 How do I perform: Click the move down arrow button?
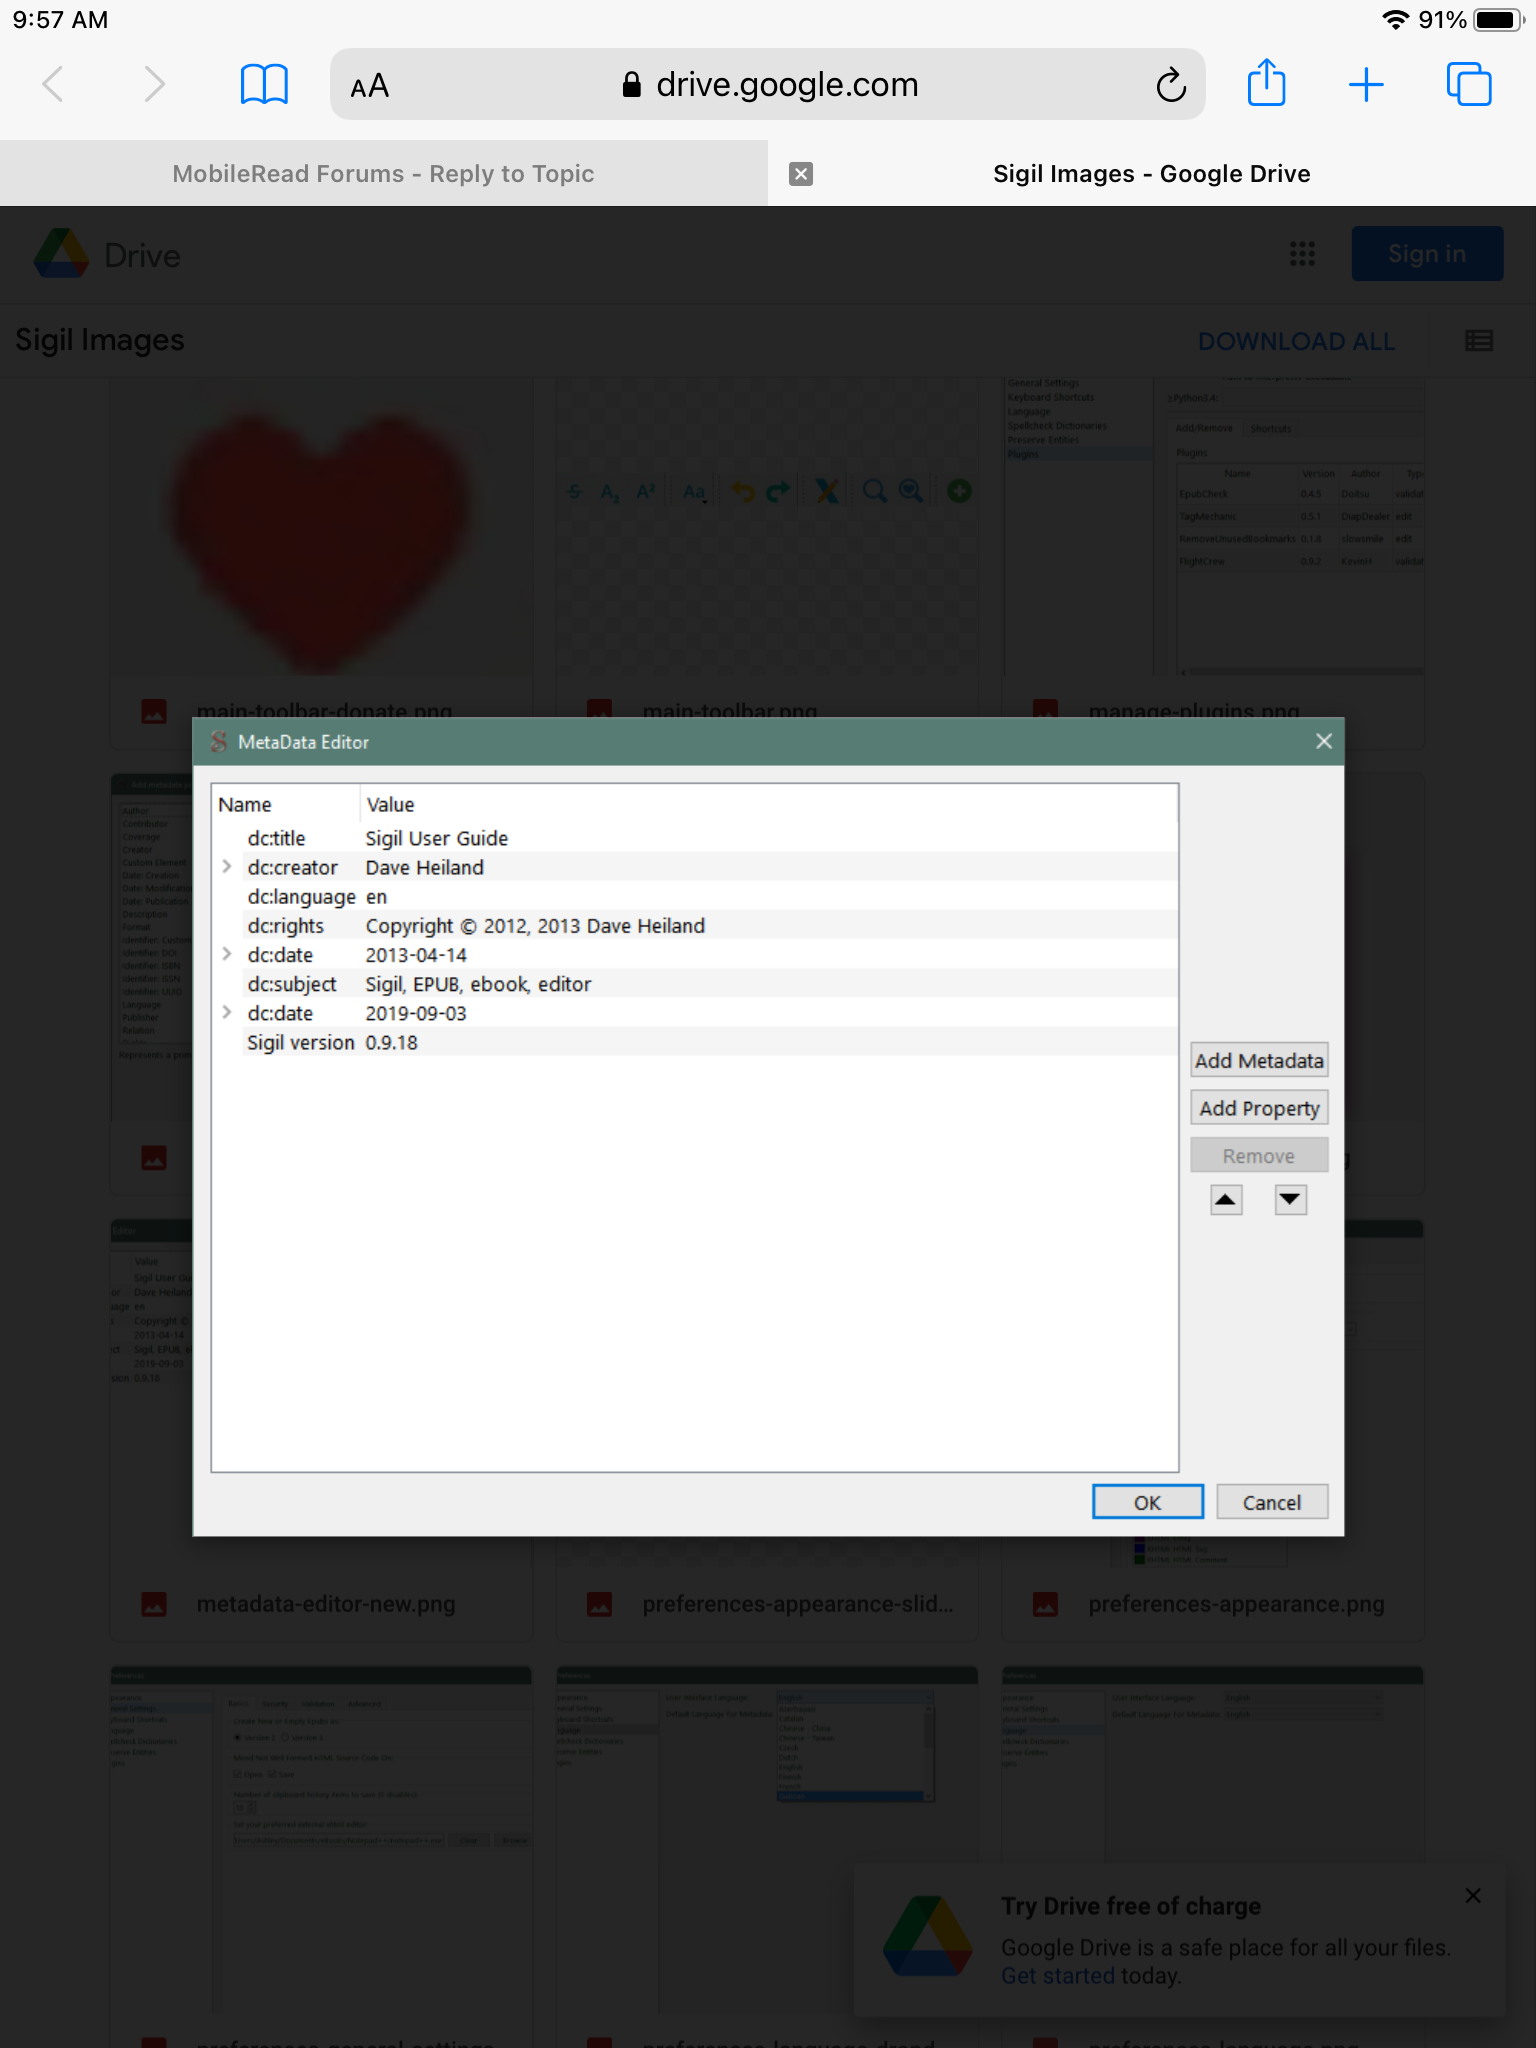1291,1199
